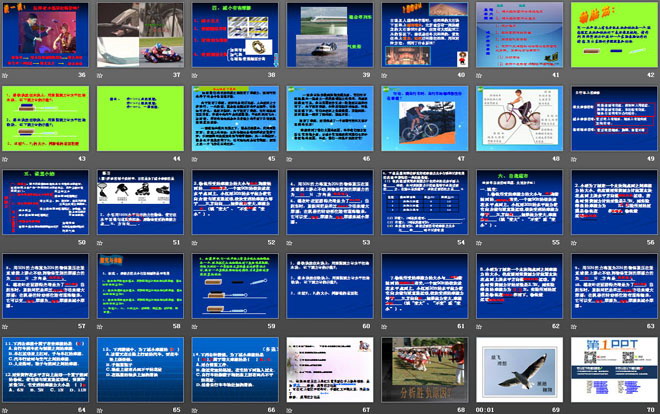
Task: Click the slide number label 39
Action: pos(366,75)
